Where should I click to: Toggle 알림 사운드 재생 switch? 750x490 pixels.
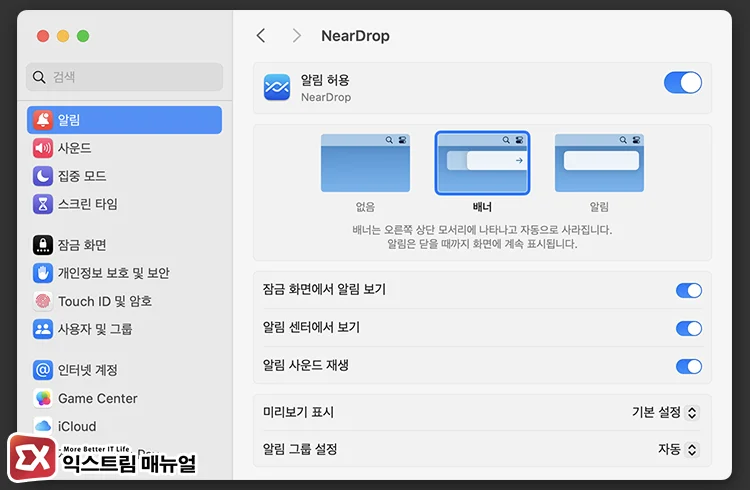(689, 367)
